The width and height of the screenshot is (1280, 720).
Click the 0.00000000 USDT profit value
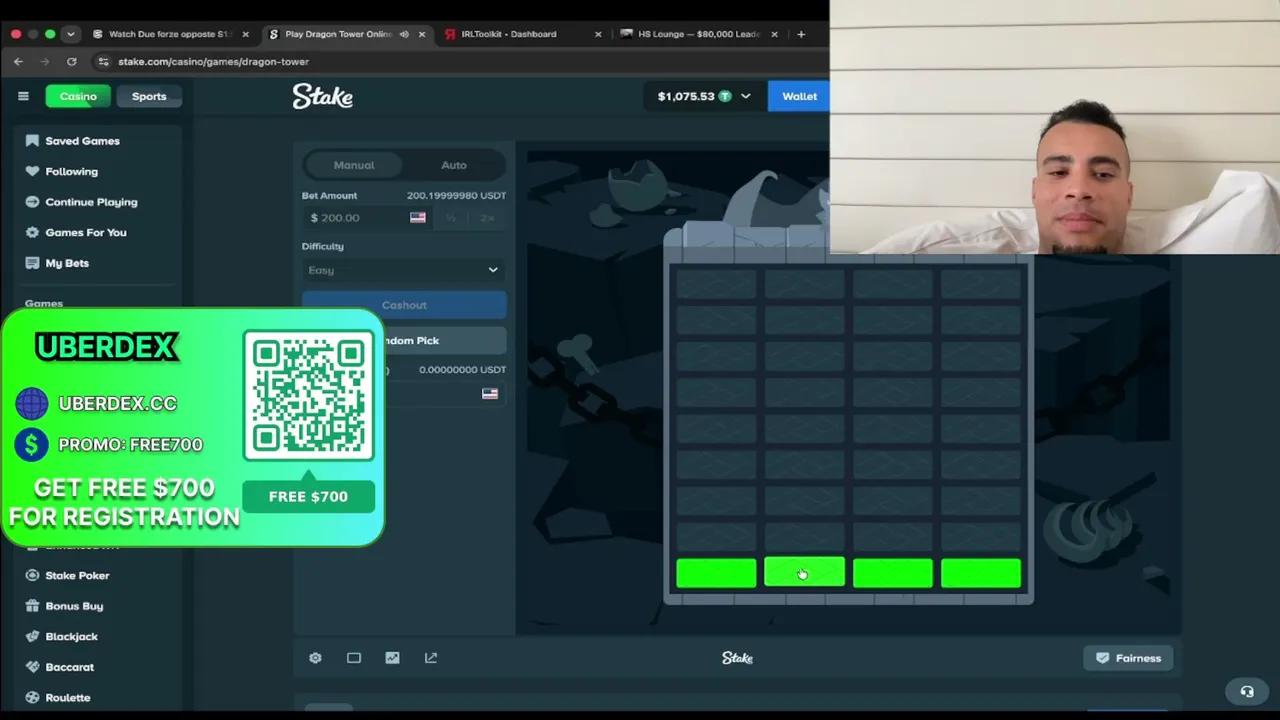pyautogui.click(x=462, y=370)
